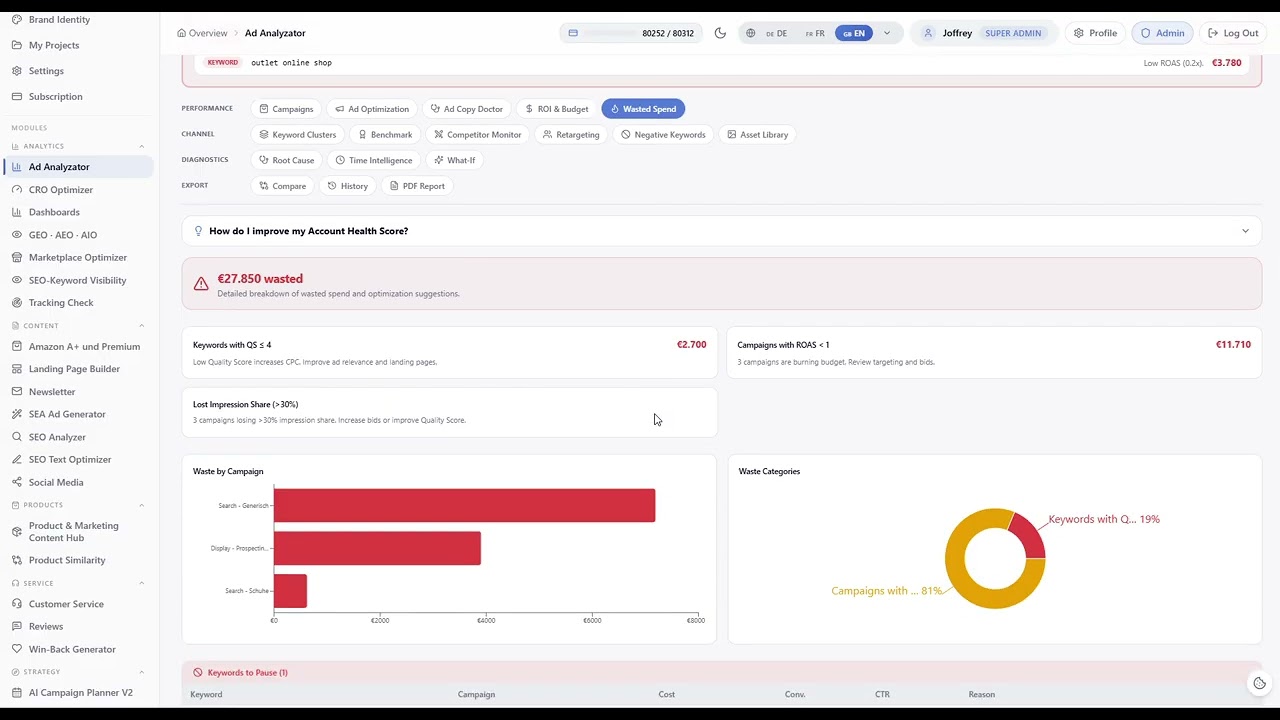Open the PDF Report export tab
Viewport: 1280px width, 720px height.
pos(417,186)
